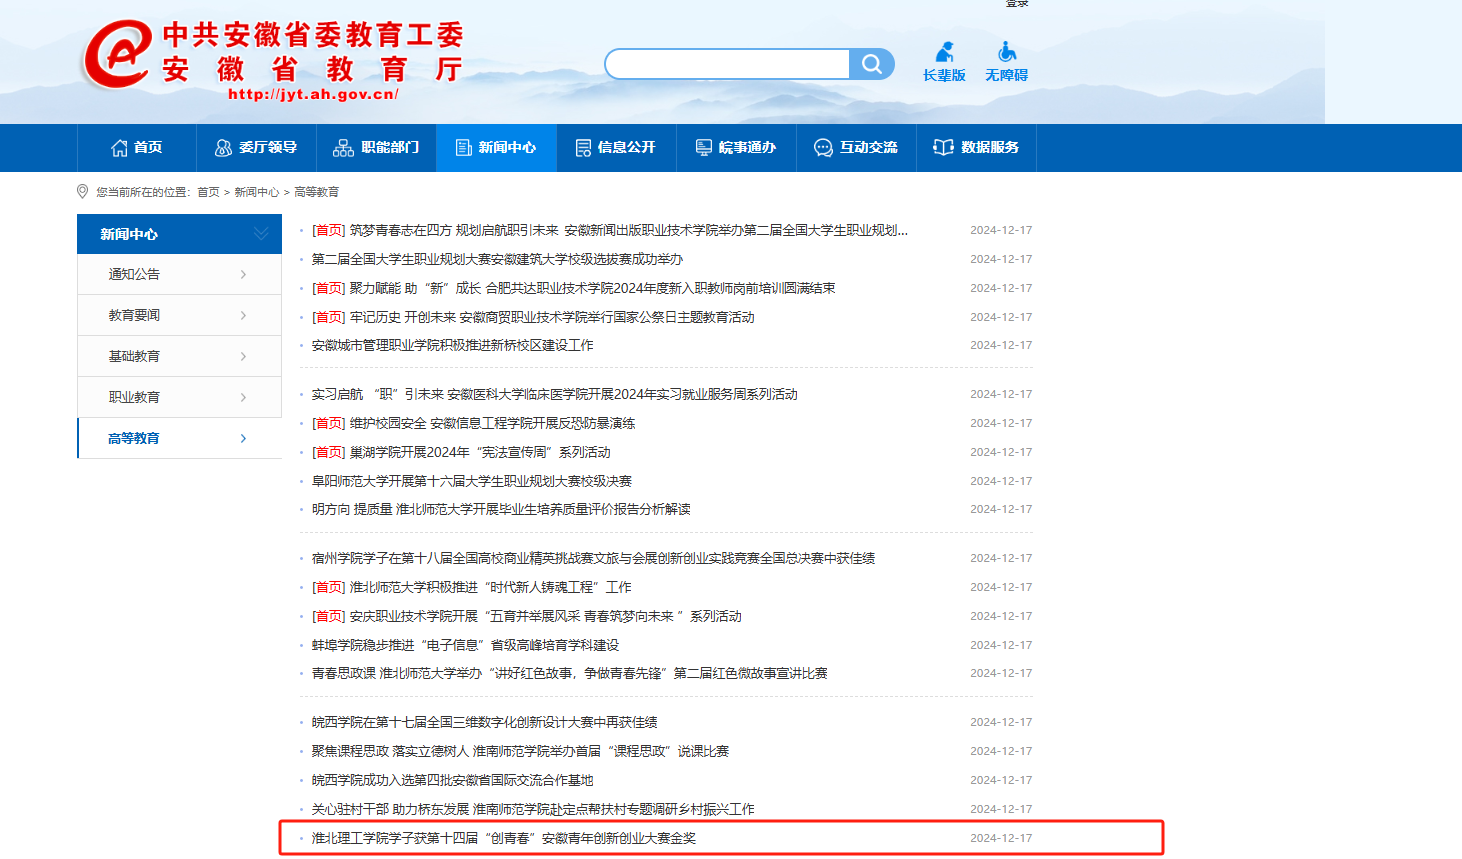This screenshot has height=859, width=1462.
Task: Expand 基础教育 sidebar category
Action: [179, 356]
